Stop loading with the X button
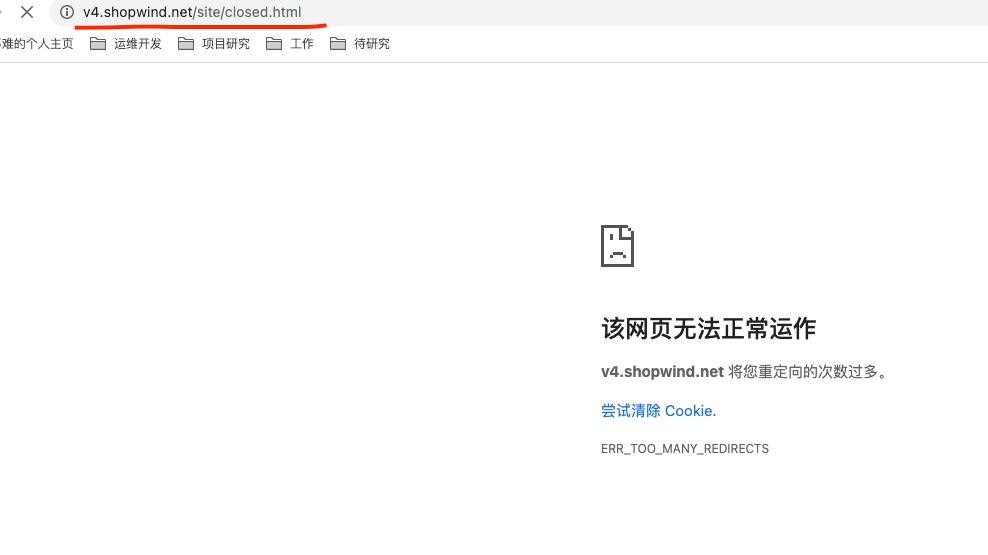Screen dimensions: 988x555 click(26, 12)
